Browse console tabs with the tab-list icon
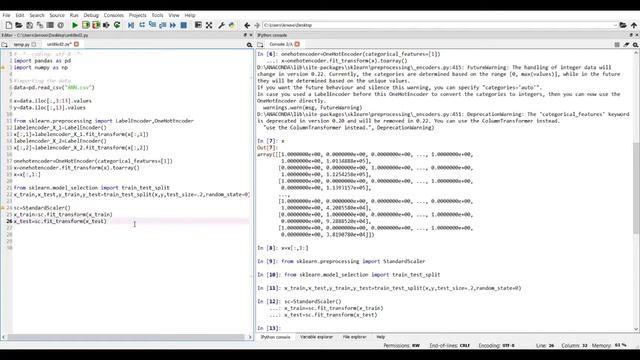640x360 pixels. 260,44
